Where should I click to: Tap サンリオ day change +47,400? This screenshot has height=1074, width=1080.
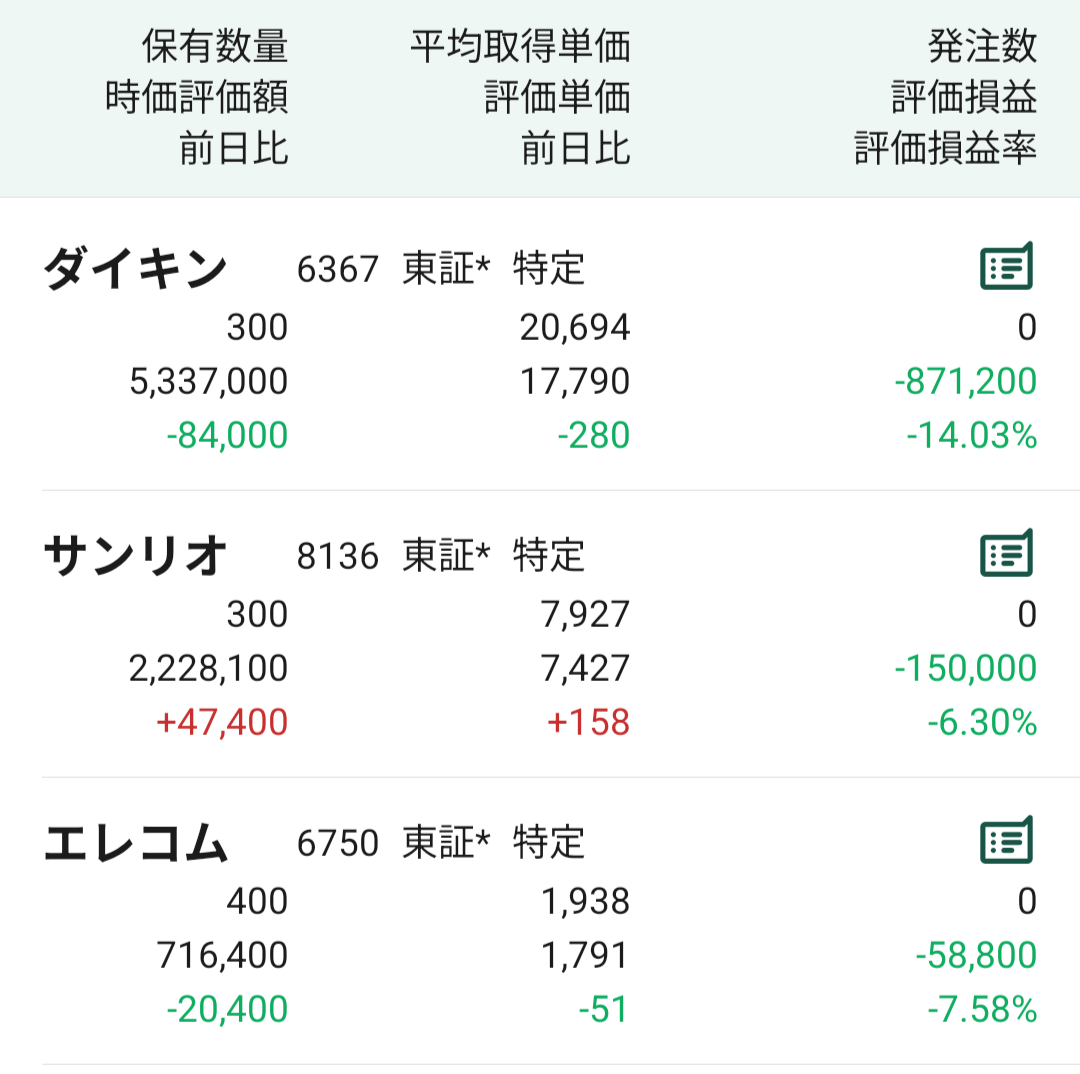pos(222,722)
